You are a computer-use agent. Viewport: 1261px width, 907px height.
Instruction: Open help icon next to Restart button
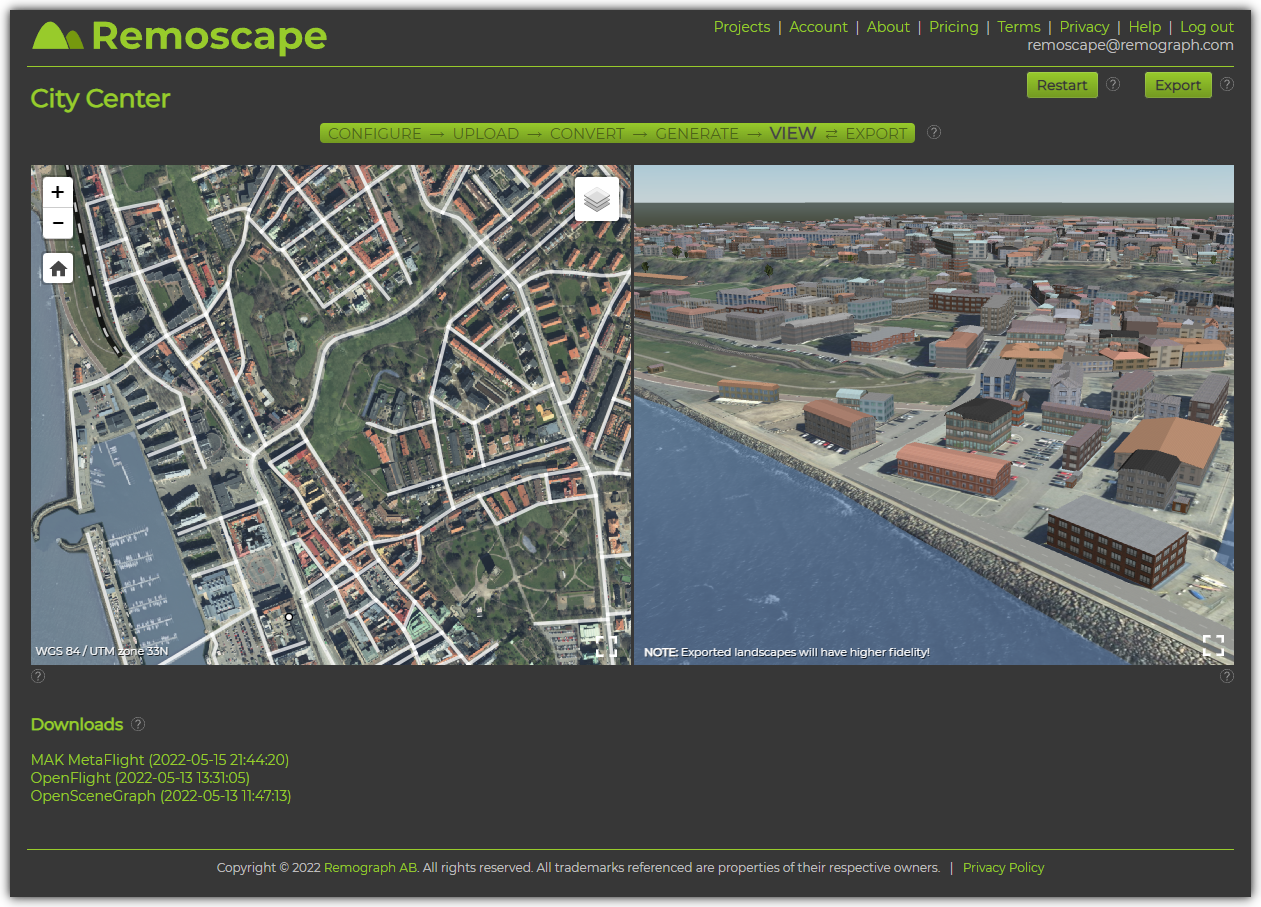click(x=1113, y=85)
